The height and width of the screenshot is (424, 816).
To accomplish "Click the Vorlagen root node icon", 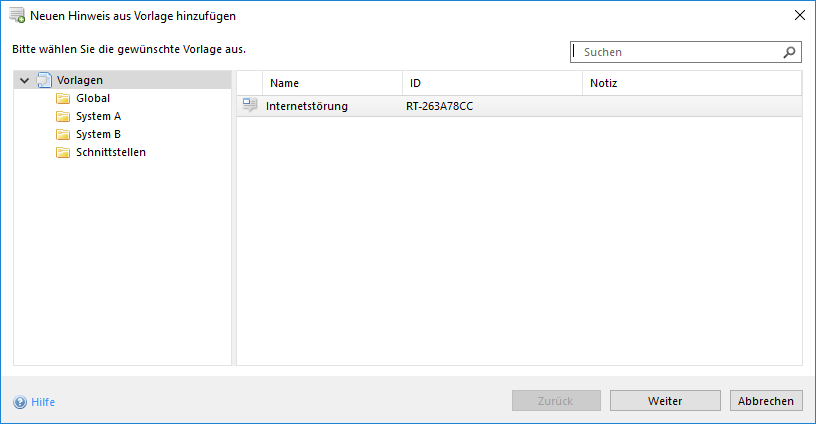I will 44,80.
